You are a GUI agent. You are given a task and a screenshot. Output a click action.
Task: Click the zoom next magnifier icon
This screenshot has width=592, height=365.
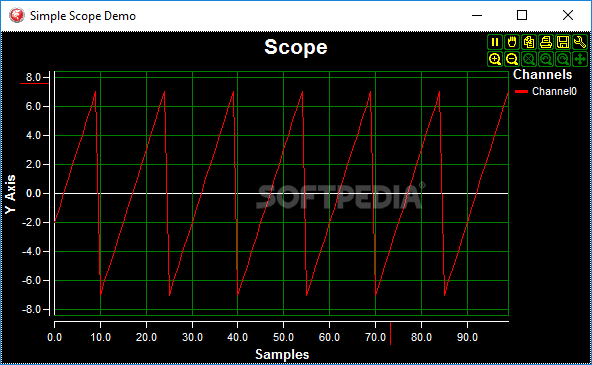coord(563,59)
